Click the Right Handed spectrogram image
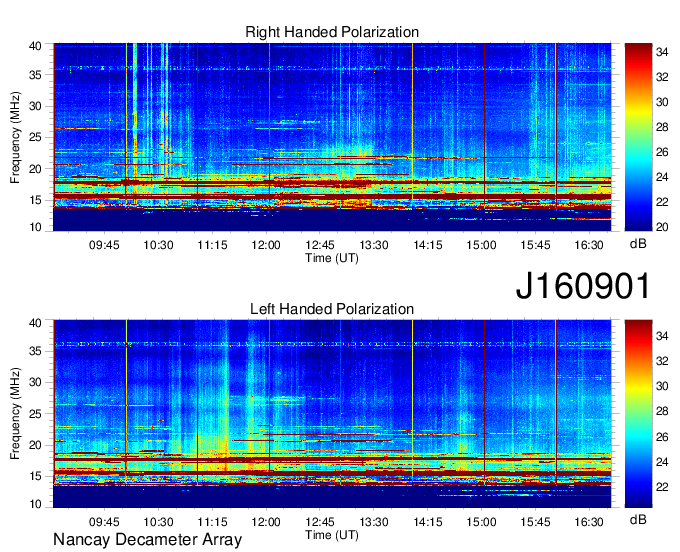The image size is (680, 552). point(332,137)
